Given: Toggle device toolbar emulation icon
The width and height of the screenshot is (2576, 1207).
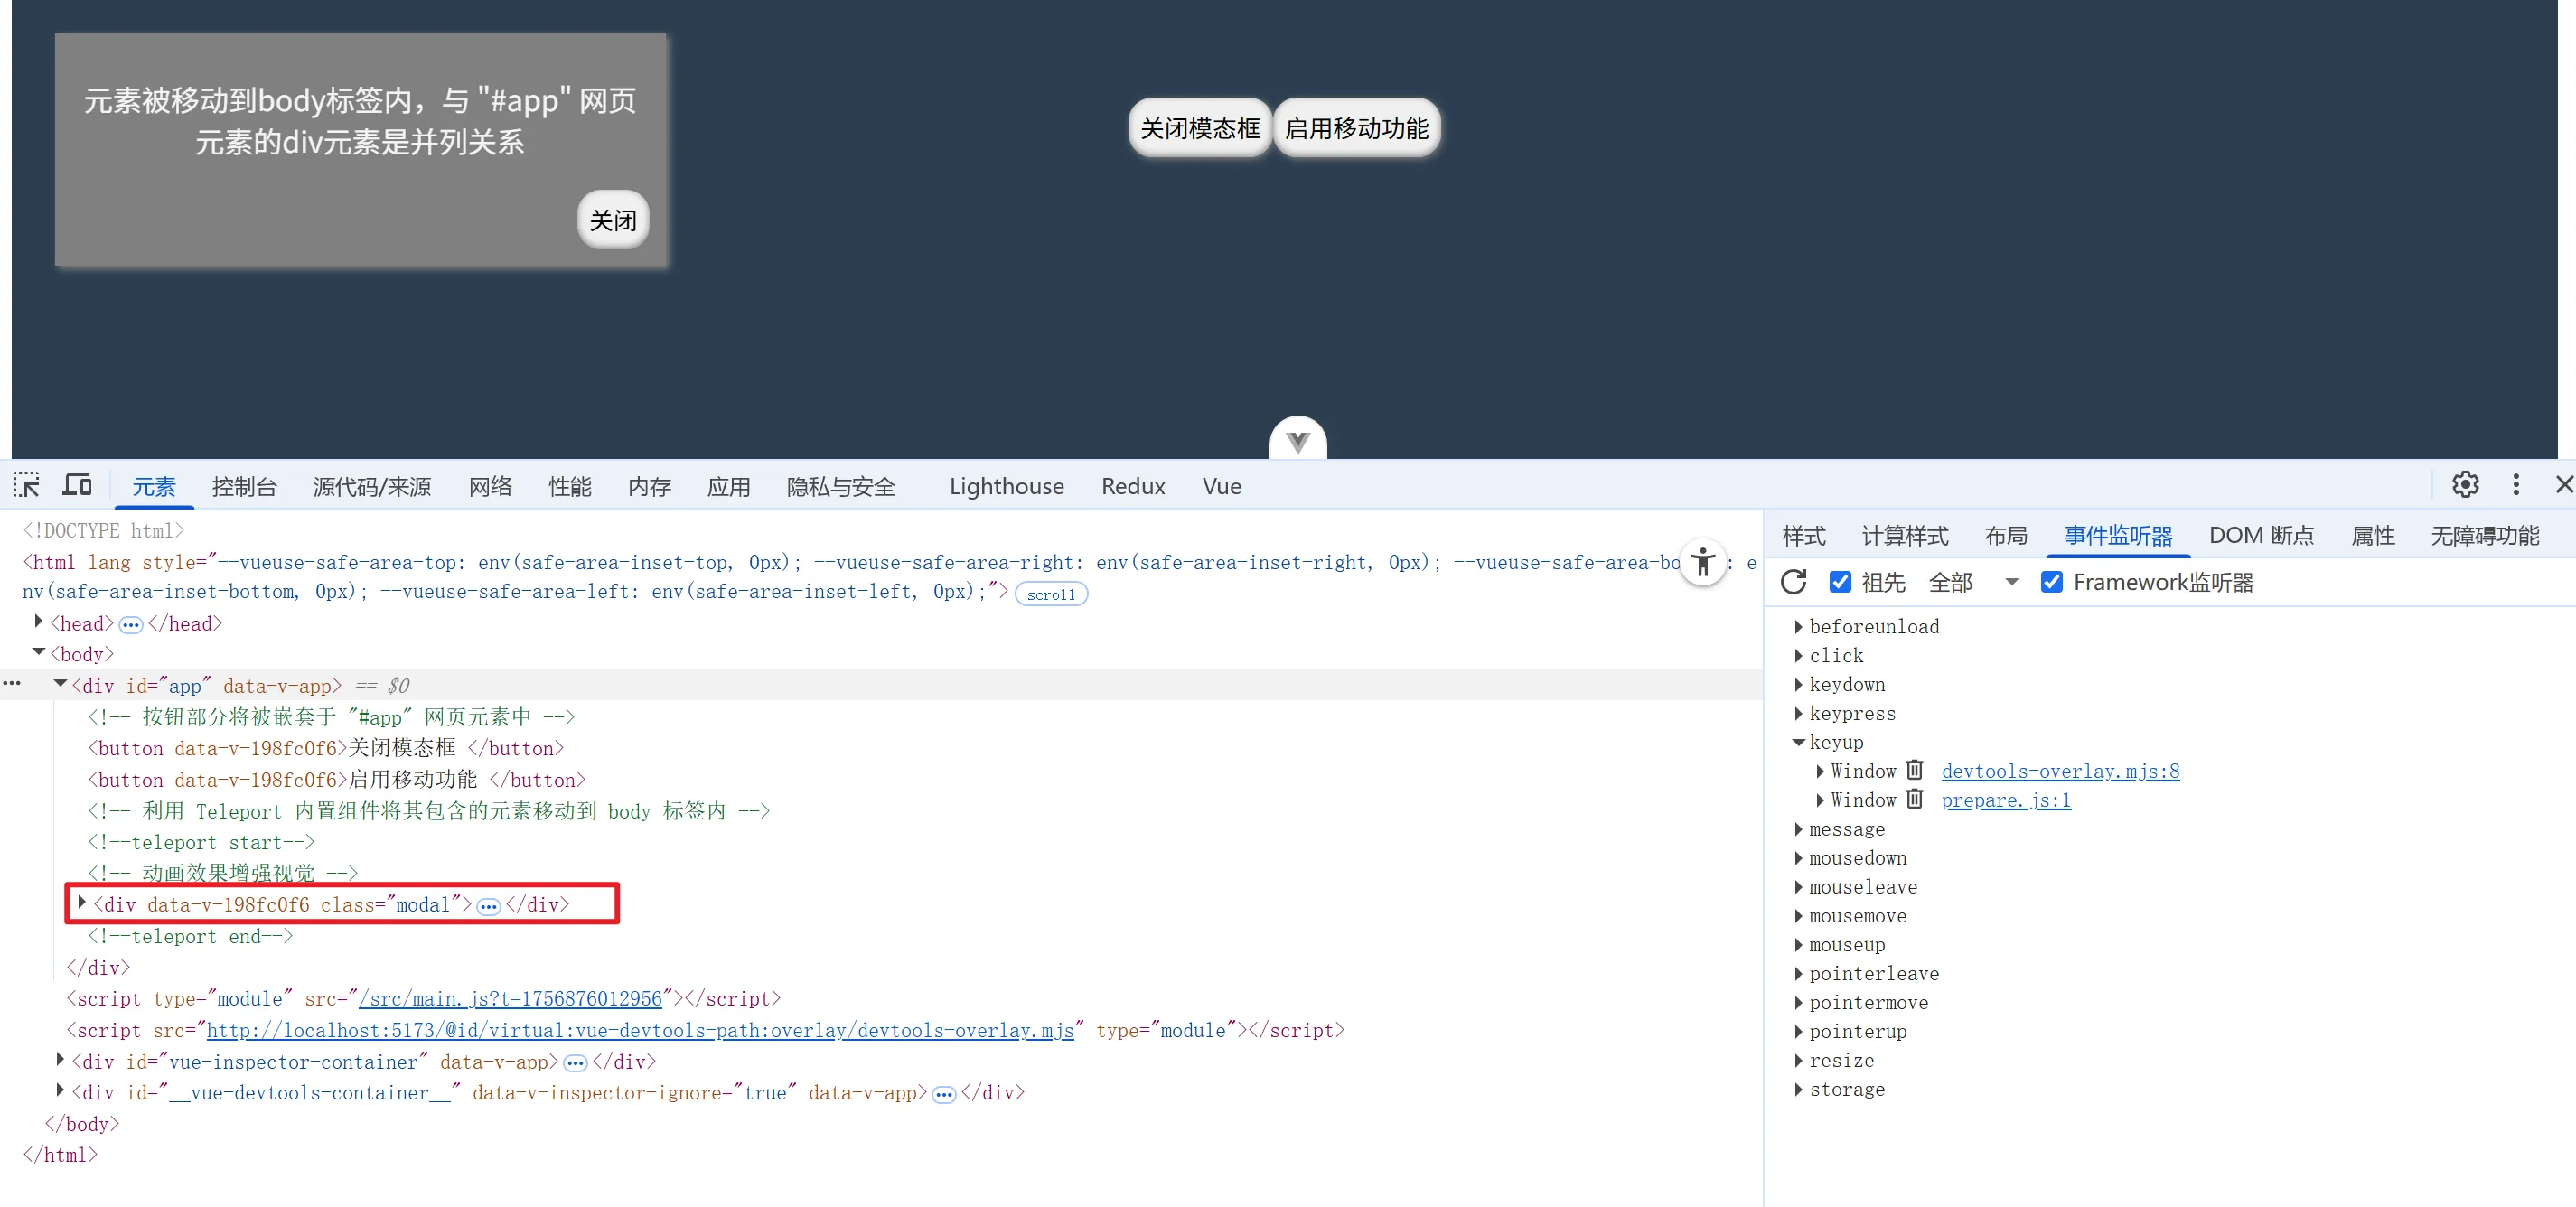Looking at the screenshot, I should tap(77, 486).
